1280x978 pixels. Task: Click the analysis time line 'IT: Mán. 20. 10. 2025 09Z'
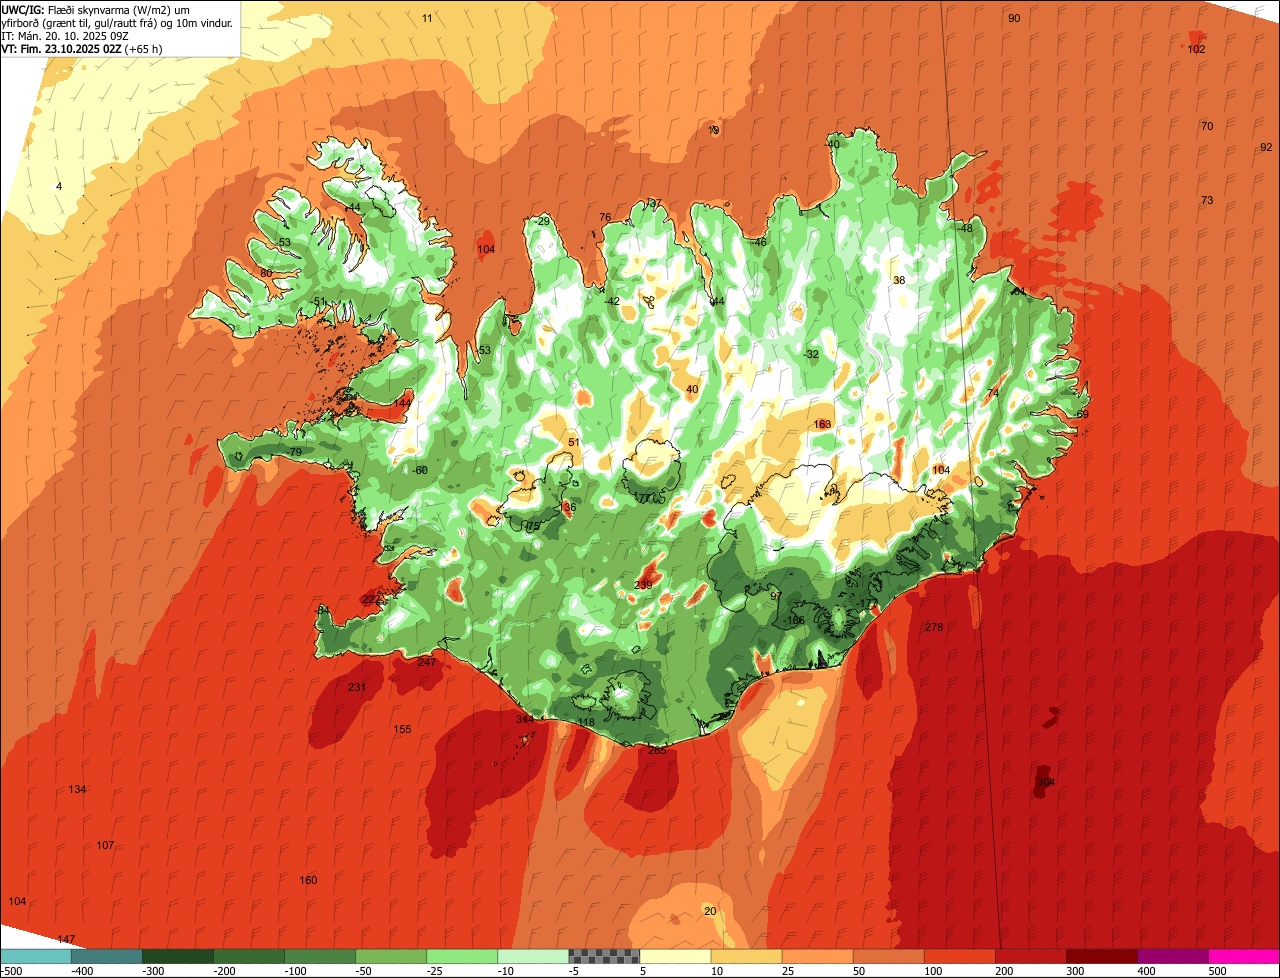67,35
